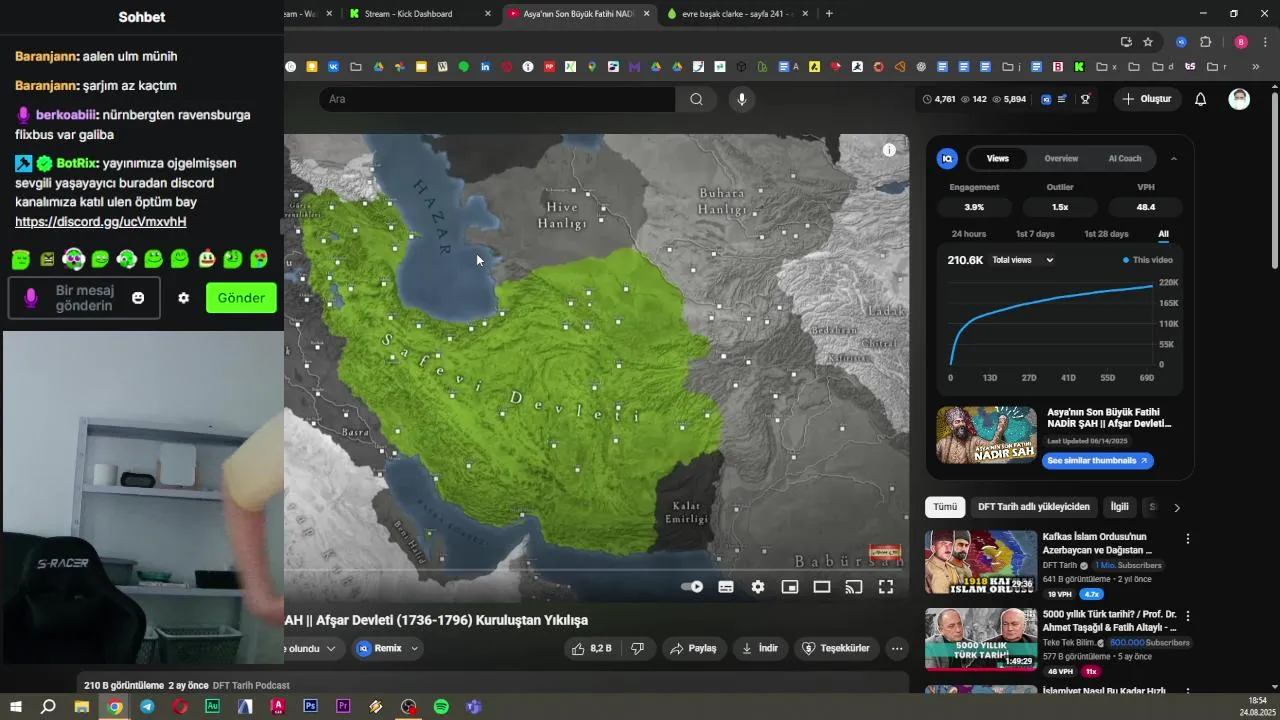The height and width of the screenshot is (720, 1280).
Task: Bookmark this page with star icon
Action: pyautogui.click(x=1148, y=42)
